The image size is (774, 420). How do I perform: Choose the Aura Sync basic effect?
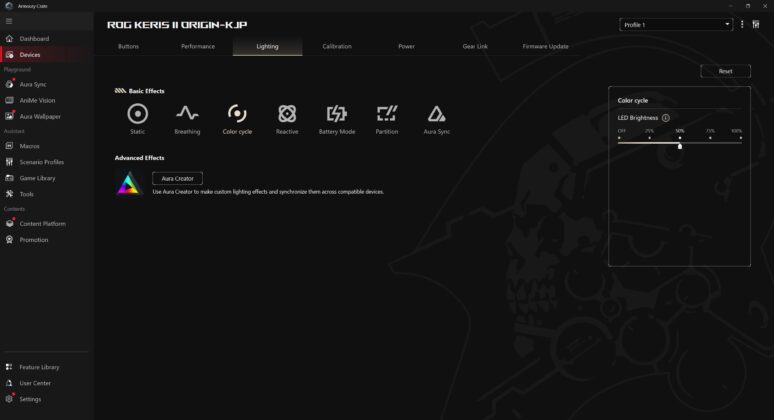(x=436, y=119)
